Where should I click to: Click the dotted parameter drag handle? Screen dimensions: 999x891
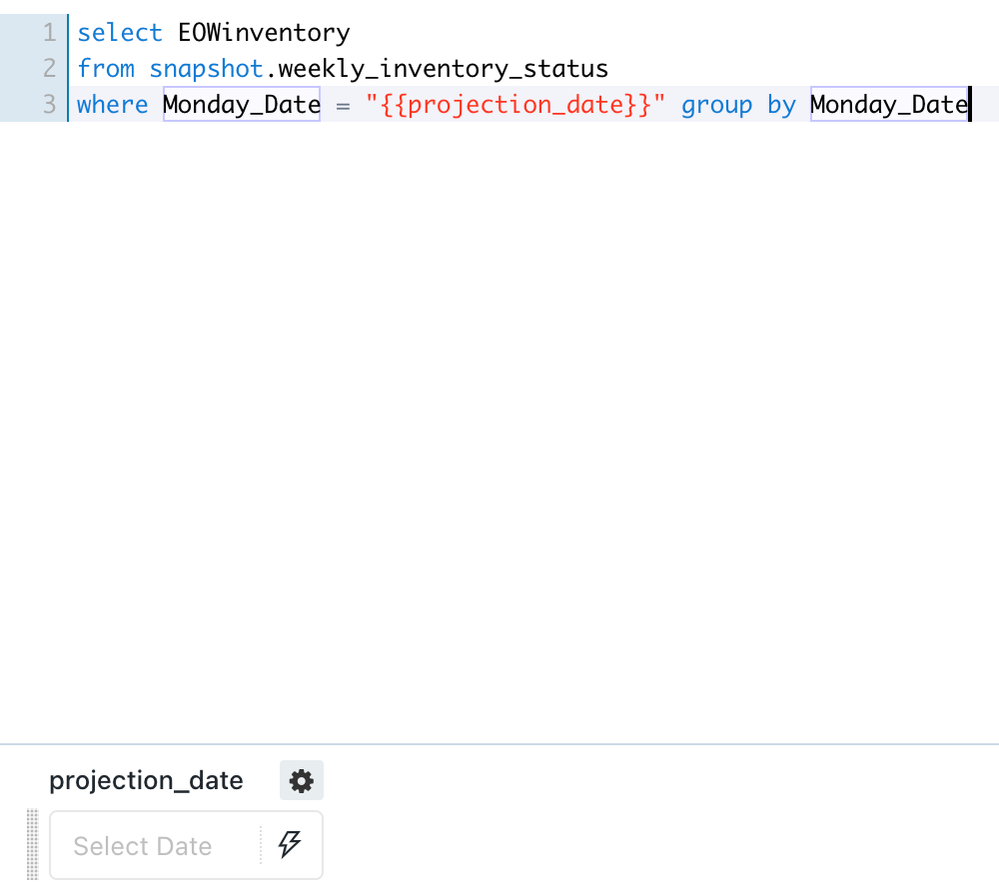pos(33,845)
